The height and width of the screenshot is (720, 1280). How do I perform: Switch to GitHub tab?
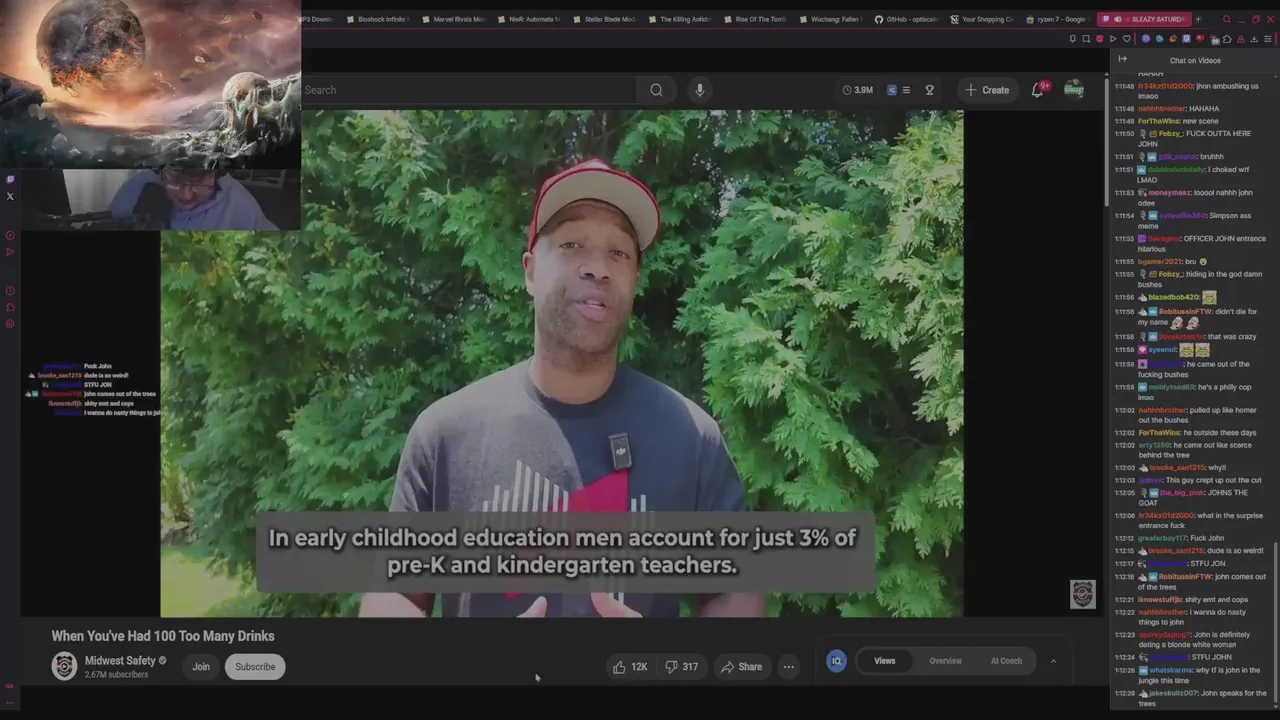click(x=908, y=19)
